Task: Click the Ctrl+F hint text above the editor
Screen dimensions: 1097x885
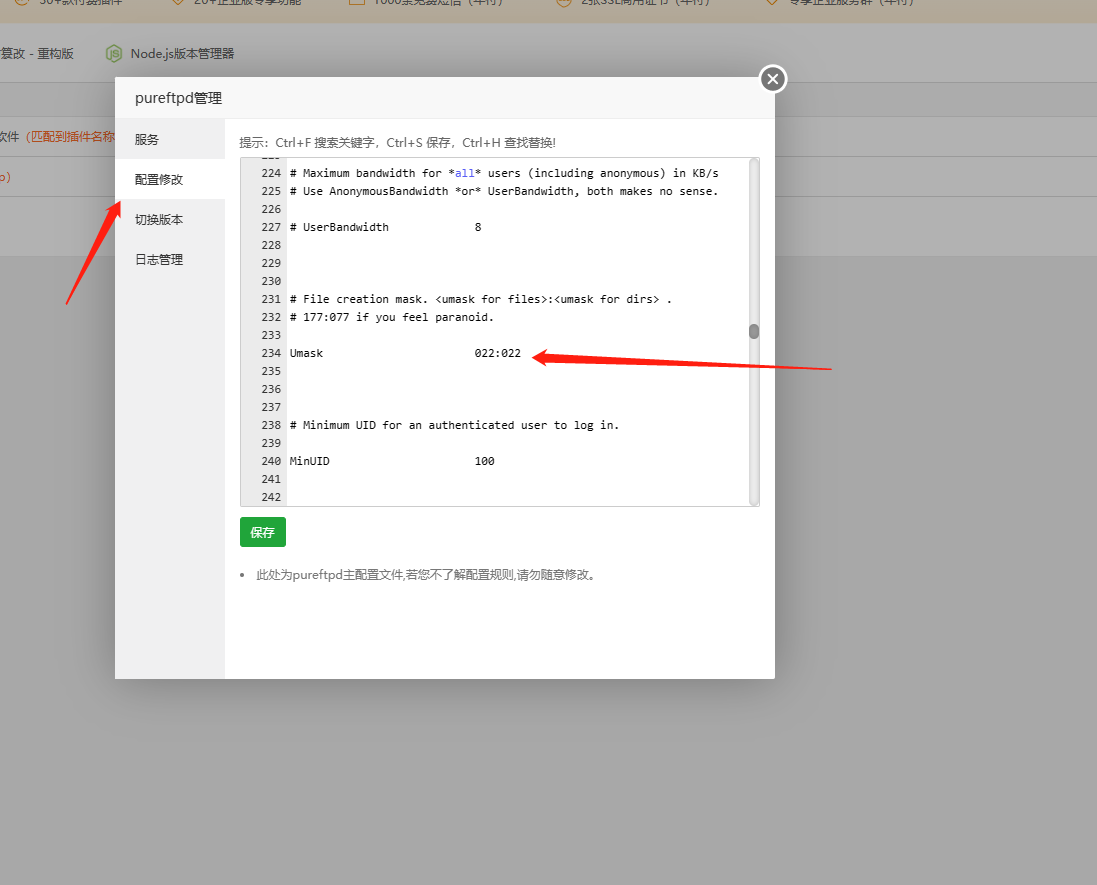Action: (397, 143)
